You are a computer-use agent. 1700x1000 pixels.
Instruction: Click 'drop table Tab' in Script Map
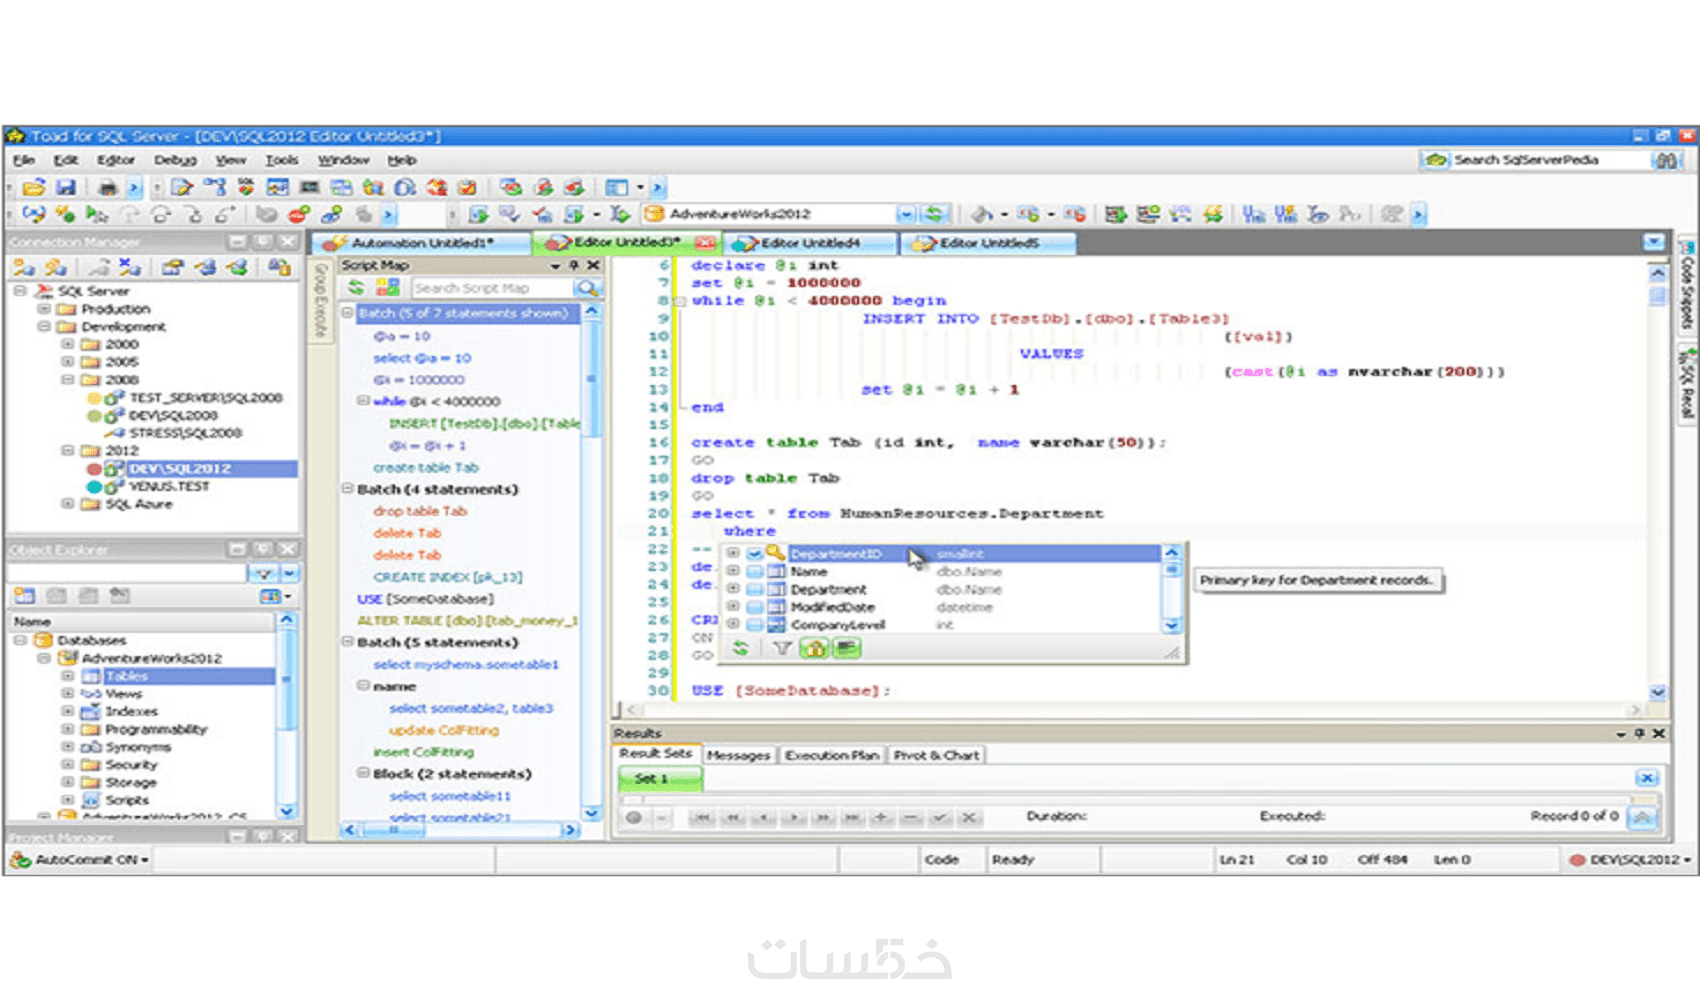[x=420, y=511]
